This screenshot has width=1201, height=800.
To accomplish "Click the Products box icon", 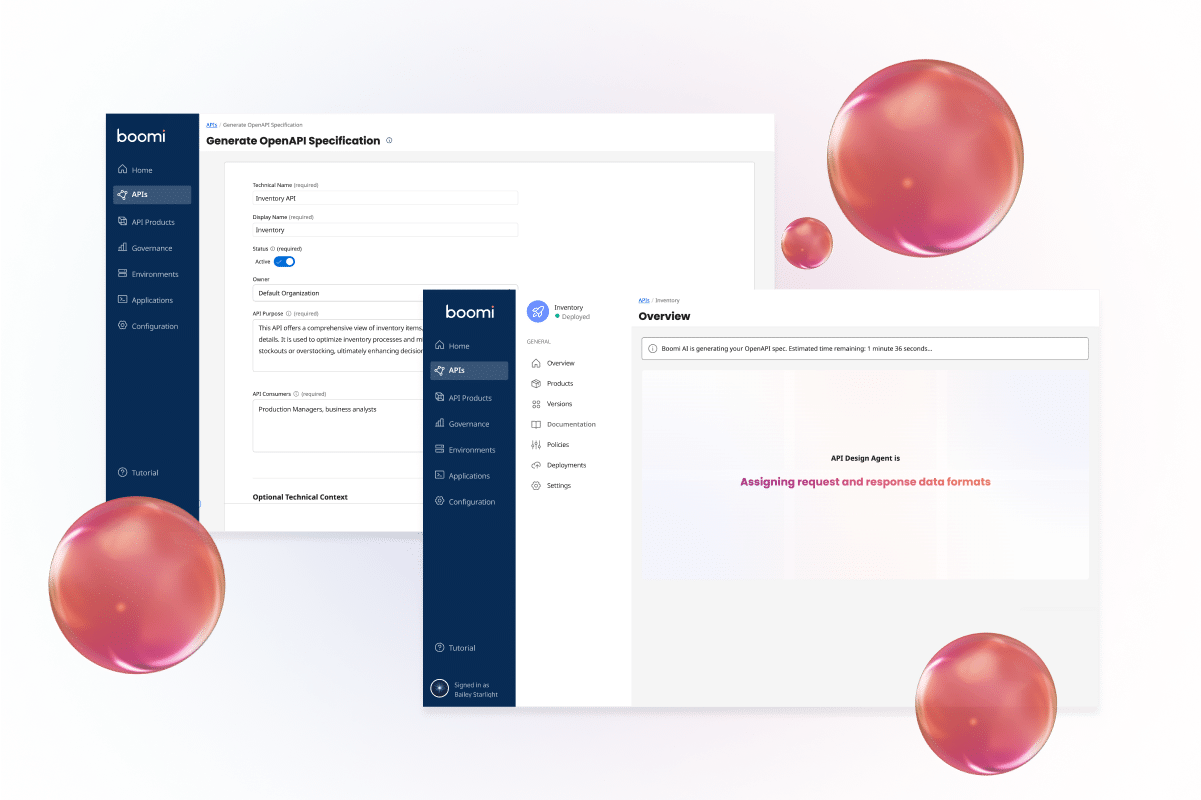I will point(536,384).
